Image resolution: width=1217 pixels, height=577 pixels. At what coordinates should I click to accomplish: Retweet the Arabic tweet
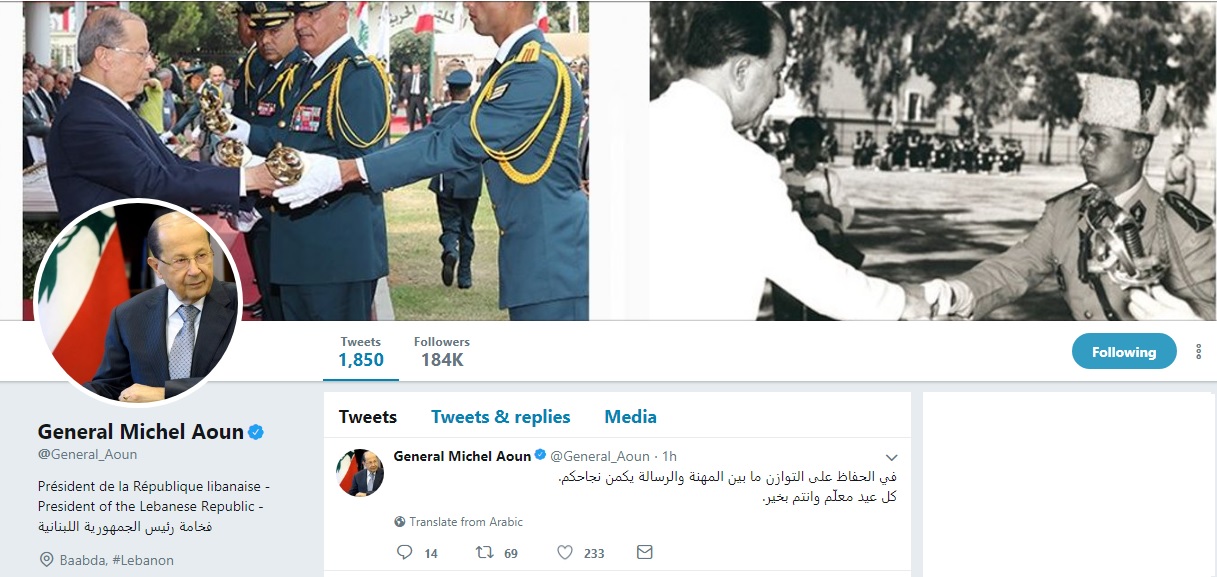[x=483, y=552]
